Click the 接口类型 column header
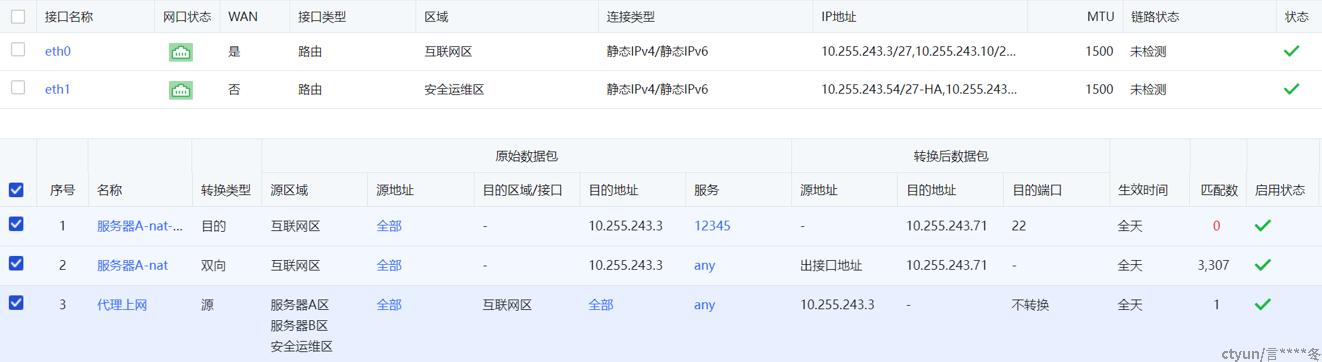Image resolution: width=1322 pixels, height=362 pixels. (x=322, y=17)
